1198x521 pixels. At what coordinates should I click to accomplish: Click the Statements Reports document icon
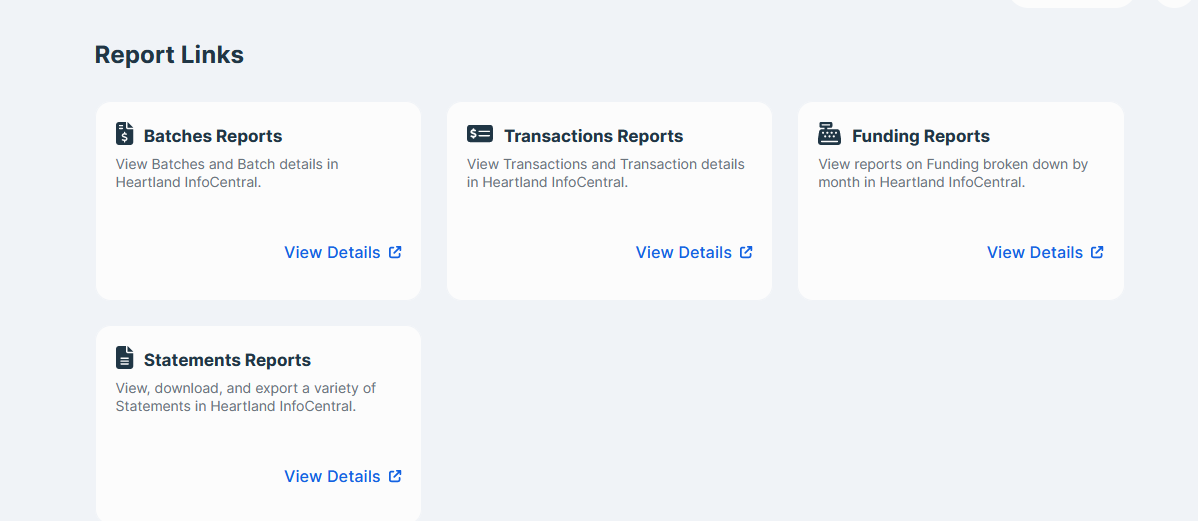point(125,358)
